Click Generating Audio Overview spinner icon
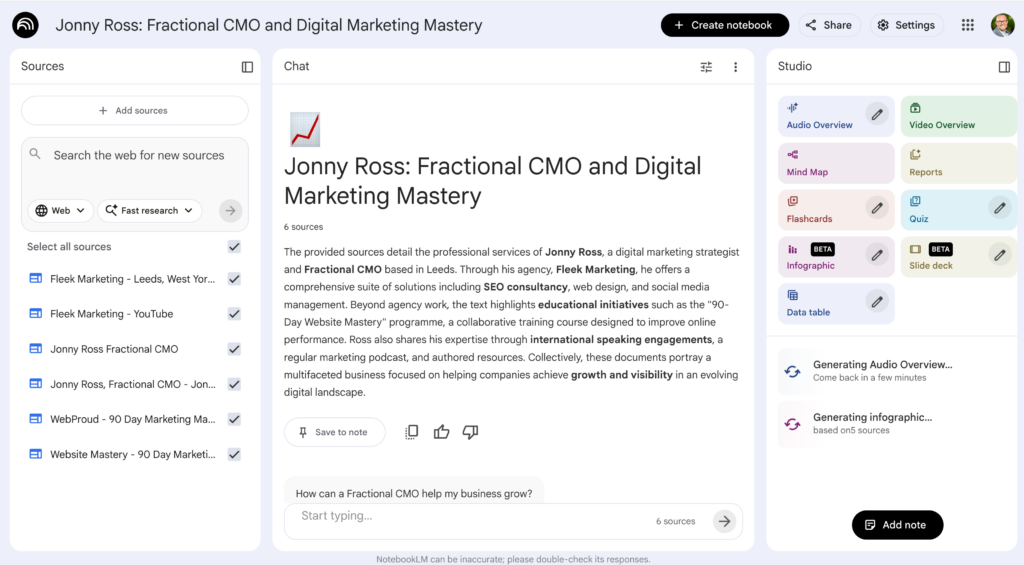Viewport: 1024px width, 565px height. [x=792, y=371]
